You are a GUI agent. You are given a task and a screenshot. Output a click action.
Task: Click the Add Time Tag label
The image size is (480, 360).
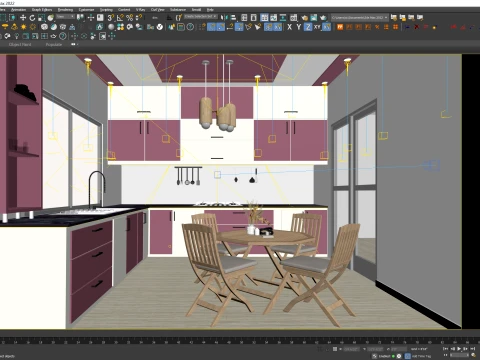tap(421, 356)
